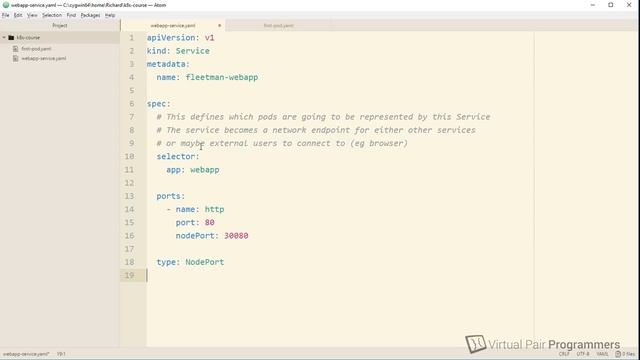Click the 'metadata:' key on line 3
Screen dimensions: 640x360
pos(168,64)
